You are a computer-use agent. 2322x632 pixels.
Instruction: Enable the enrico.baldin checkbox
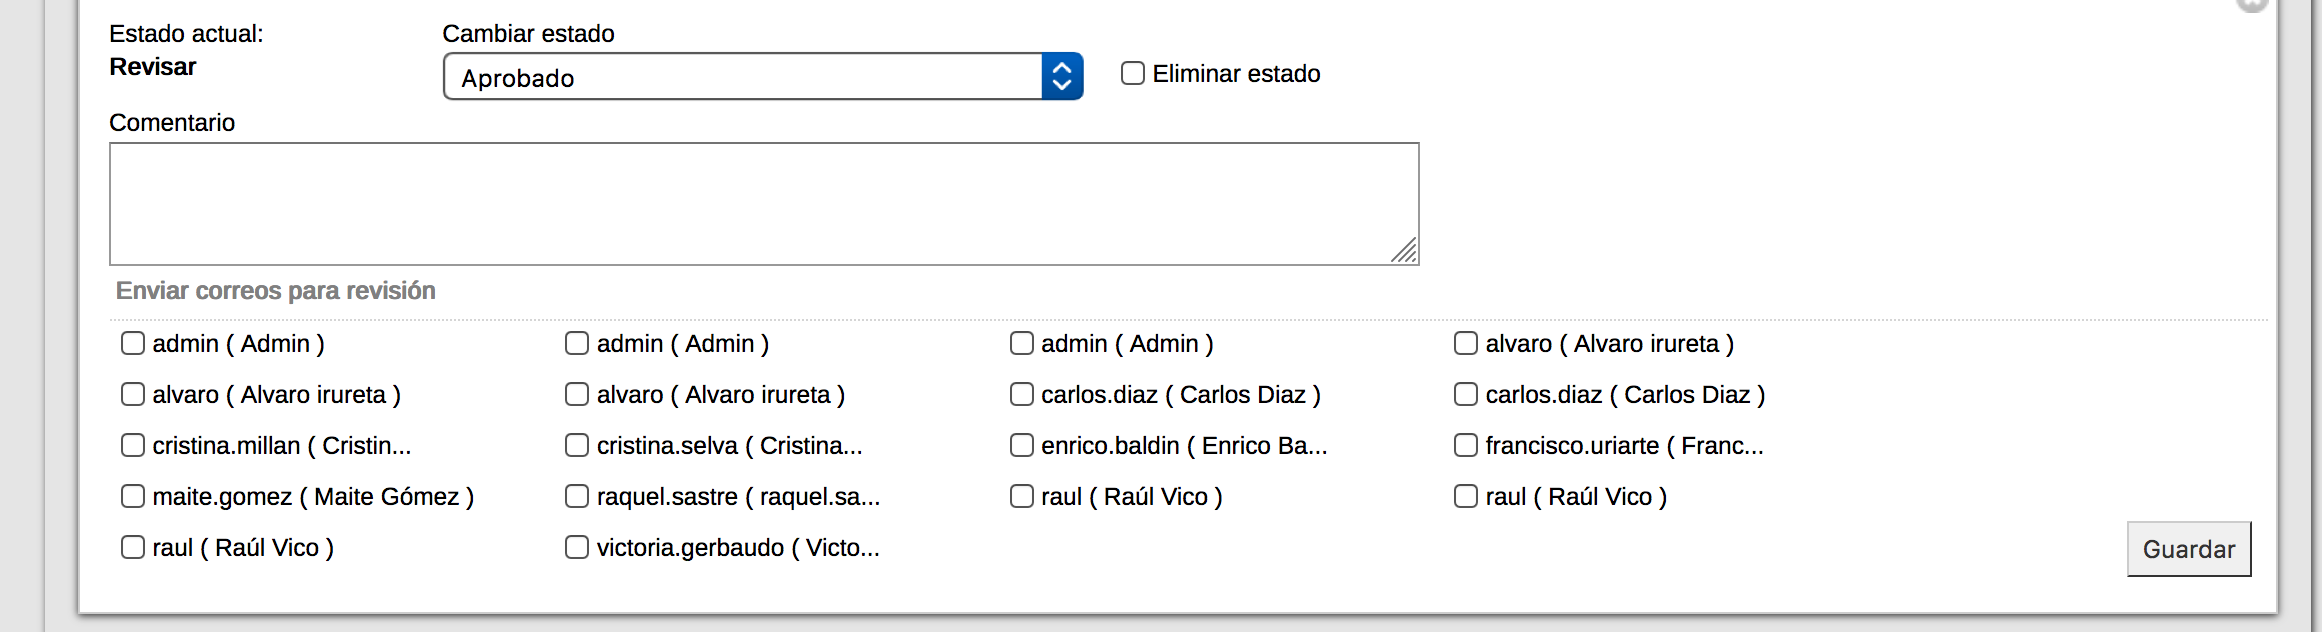pyautogui.click(x=1021, y=445)
